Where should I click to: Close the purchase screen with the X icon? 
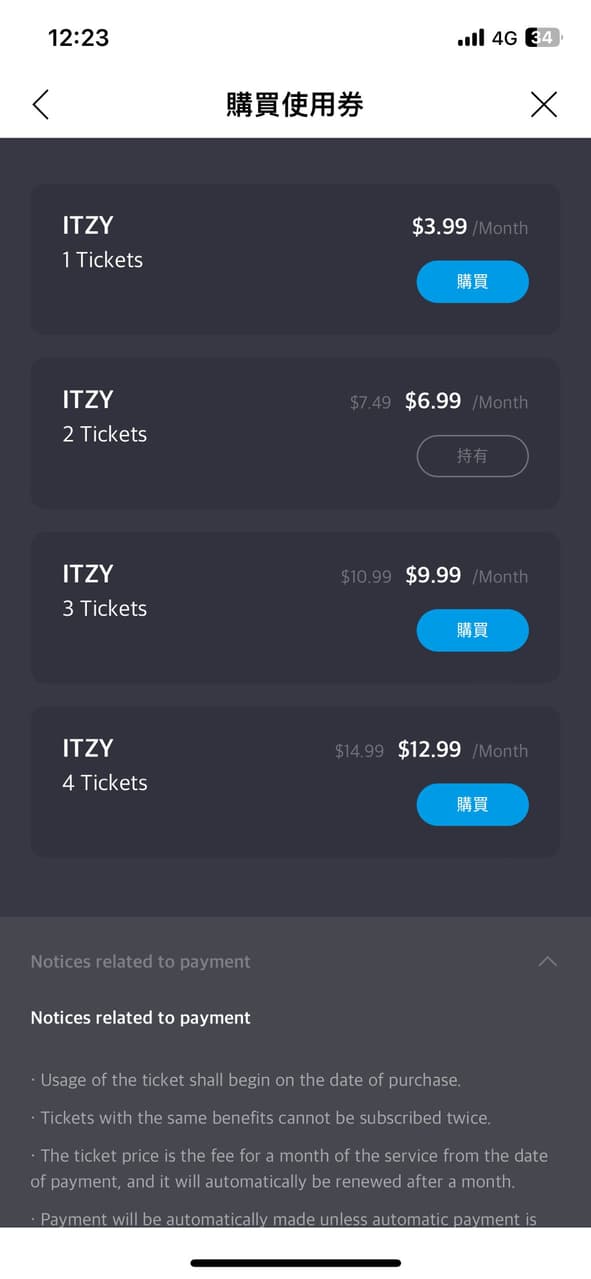(544, 104)
